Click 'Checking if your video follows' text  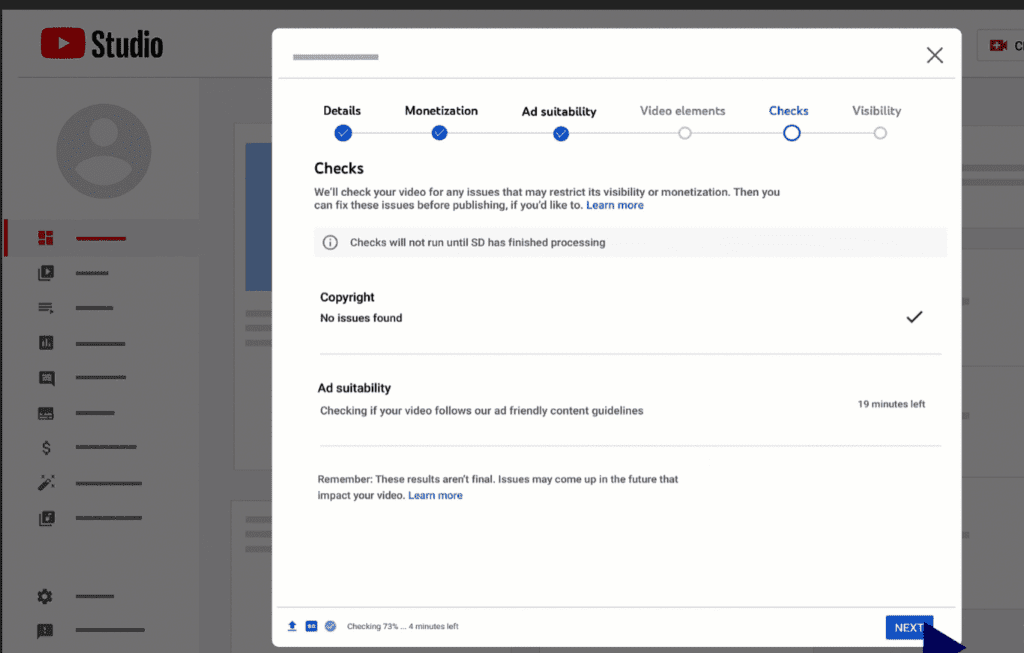[481, 411]
